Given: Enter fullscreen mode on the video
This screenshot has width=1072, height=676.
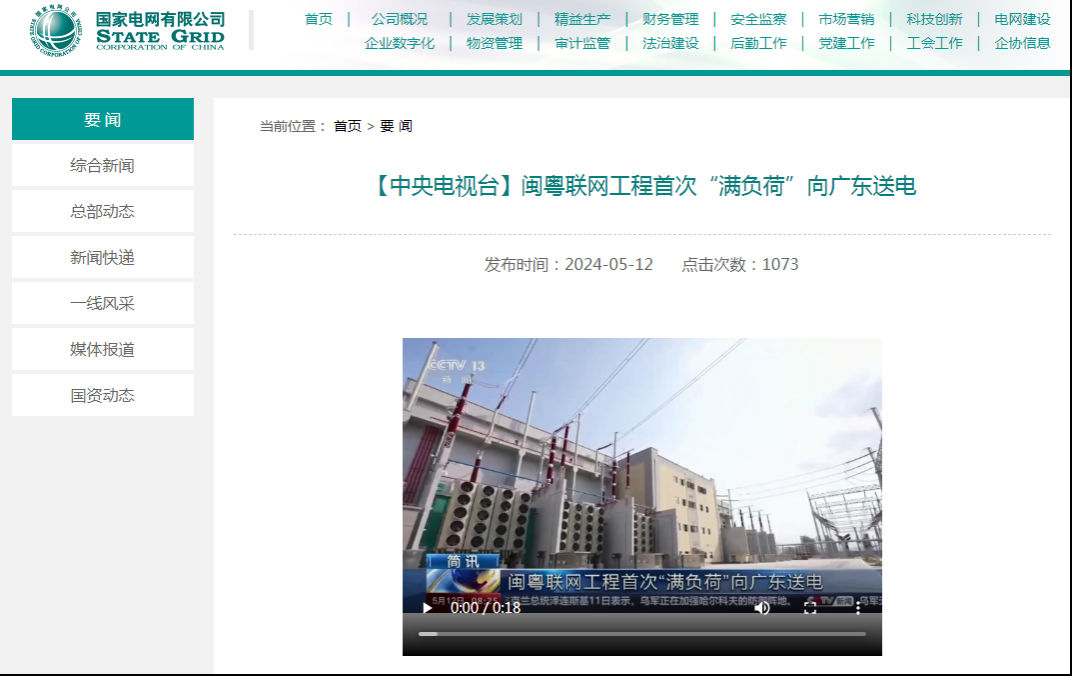Looking at the screenshot, I should [x=810, y=607].
